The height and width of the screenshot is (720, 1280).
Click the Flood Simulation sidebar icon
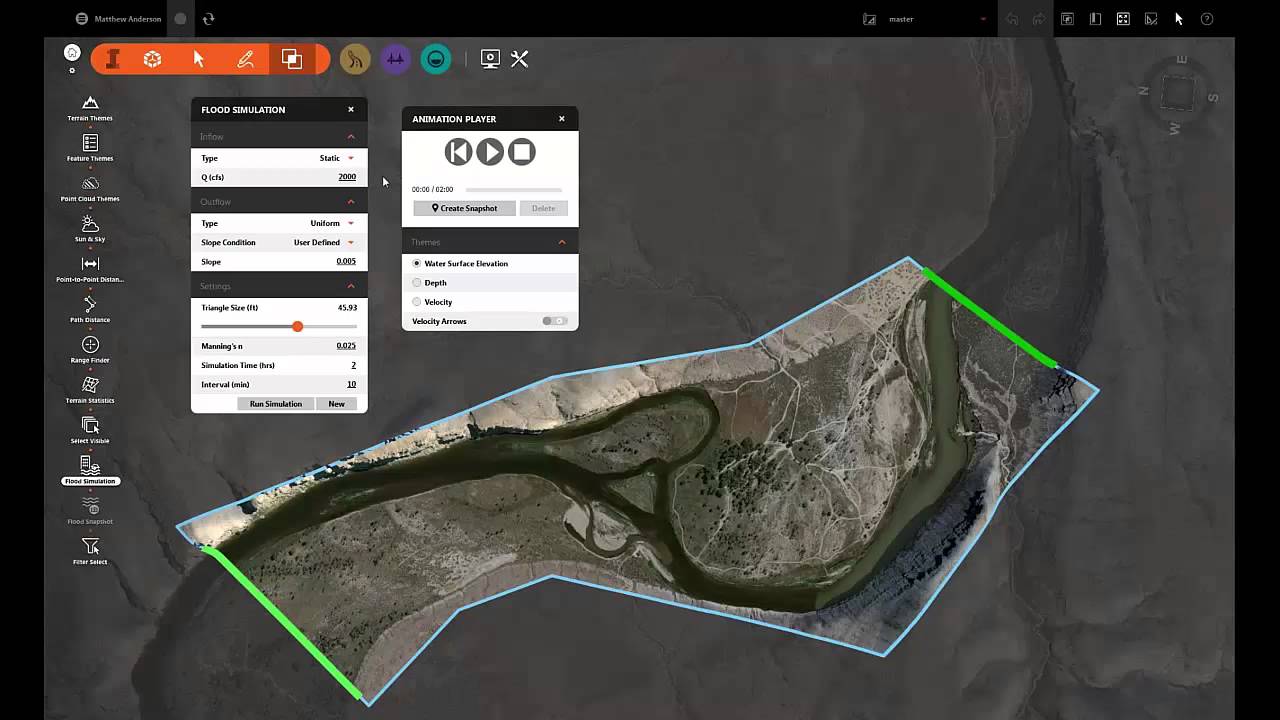[90, 471]
